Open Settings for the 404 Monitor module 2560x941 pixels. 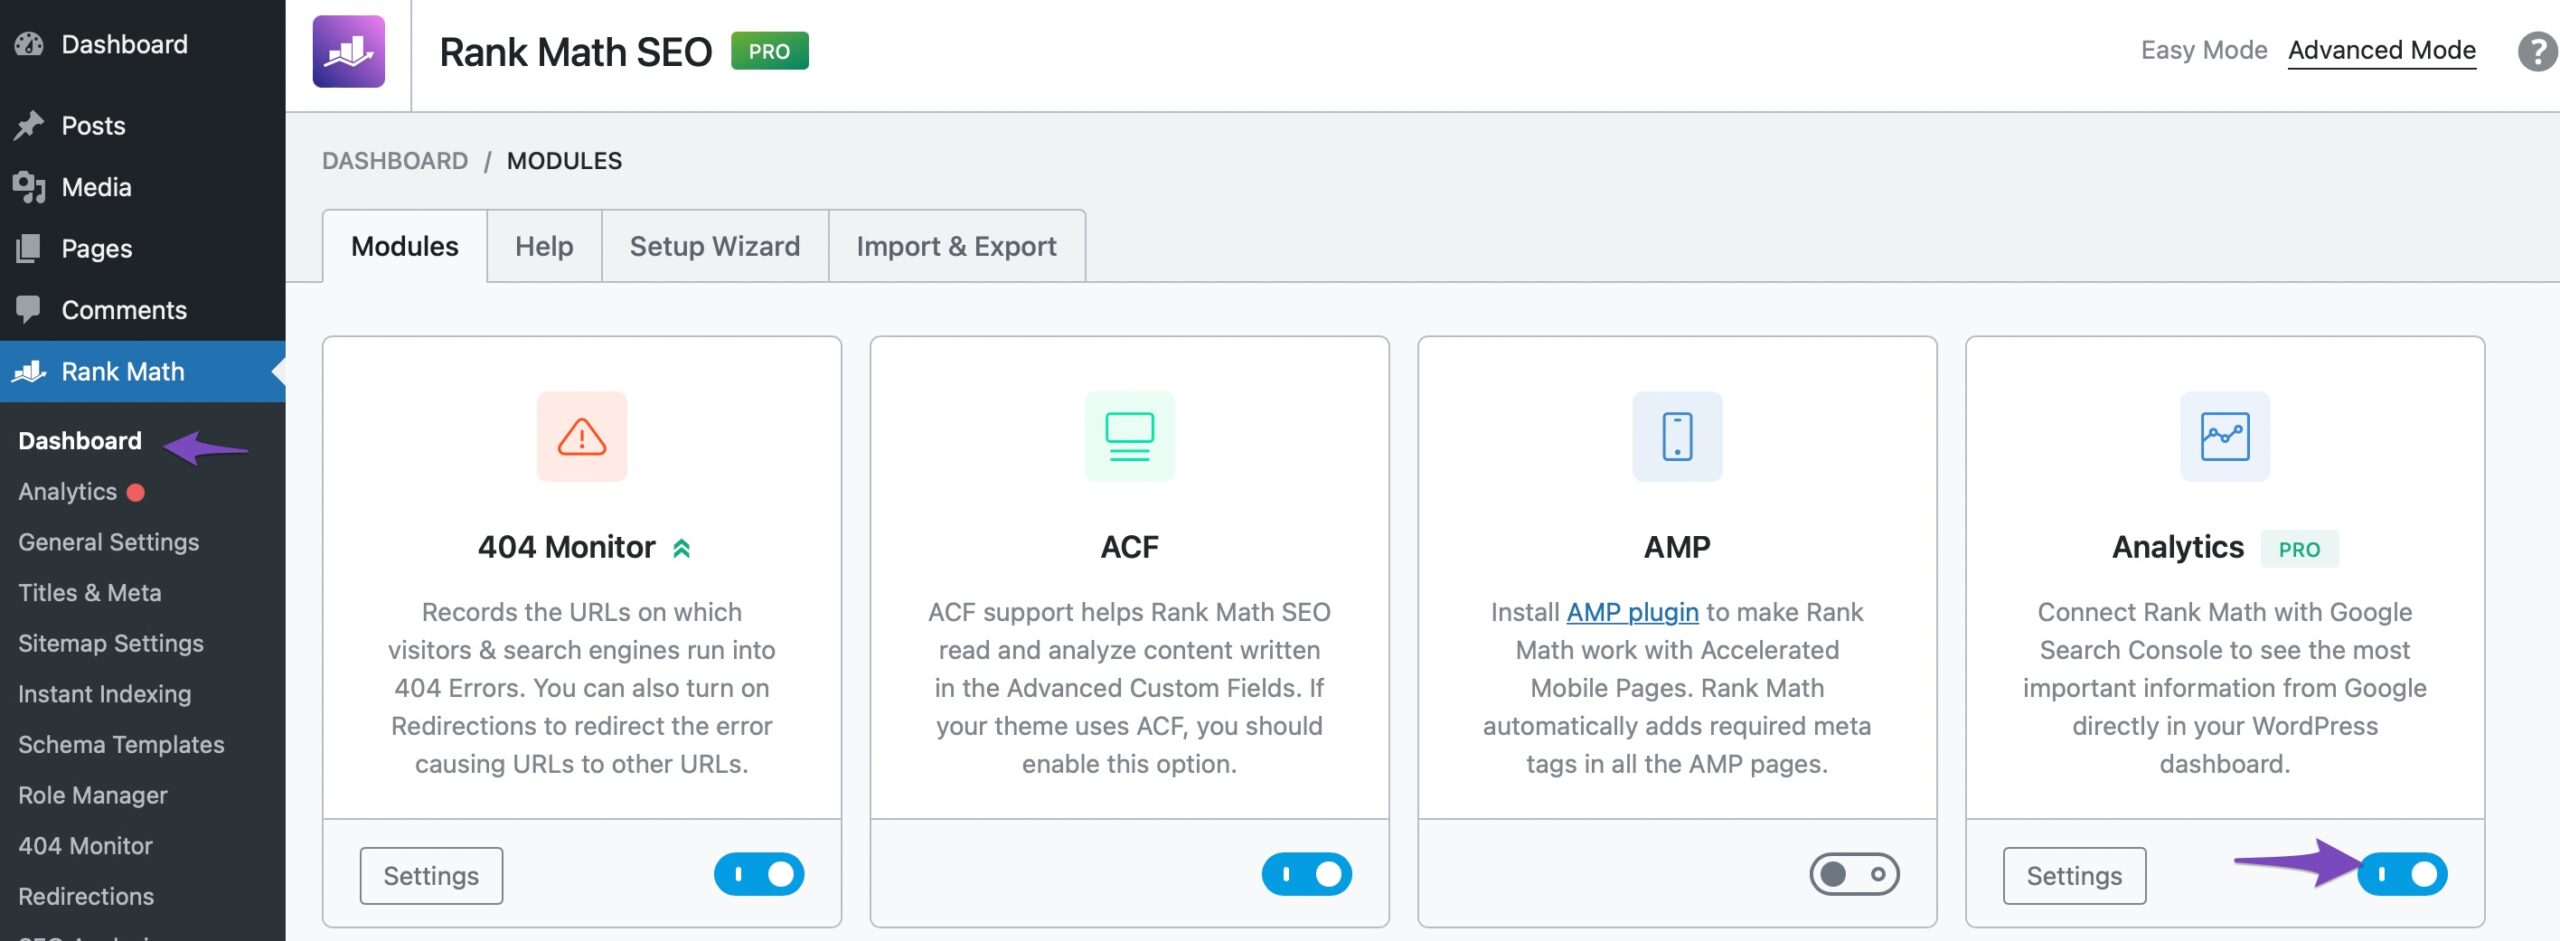click(x=431, y=876)
